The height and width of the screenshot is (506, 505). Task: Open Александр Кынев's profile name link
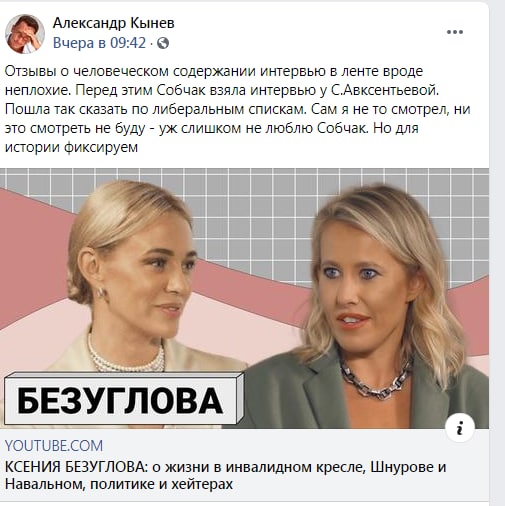114,23
